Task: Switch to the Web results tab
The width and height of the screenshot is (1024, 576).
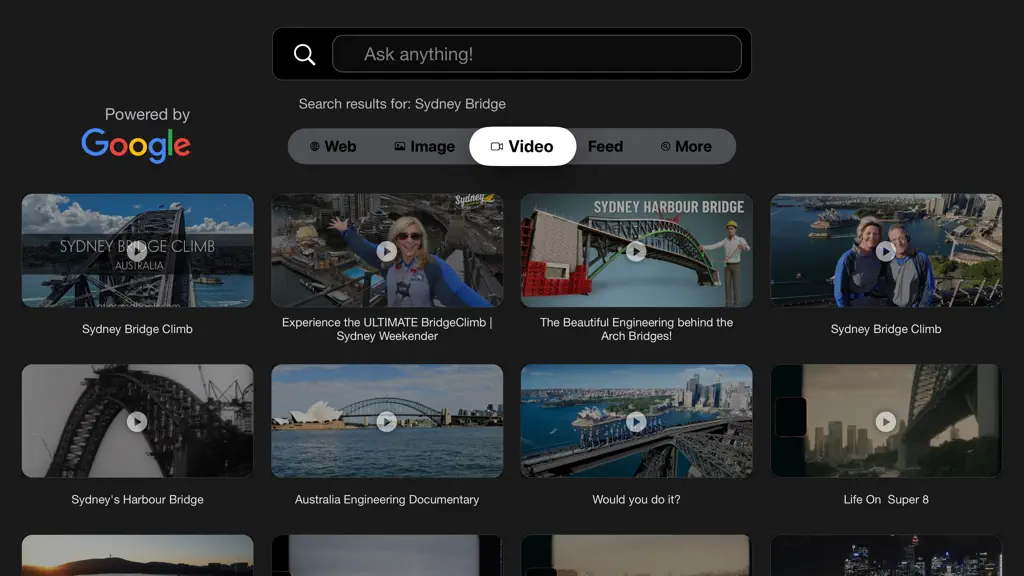Action: [333, 146]
